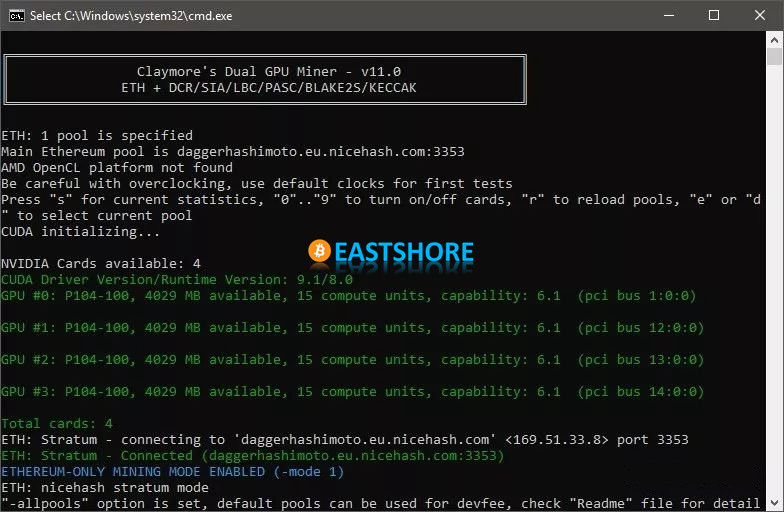Close the cmd.exe window
This screenshot has height=512, width=784.
pos(760,16)
